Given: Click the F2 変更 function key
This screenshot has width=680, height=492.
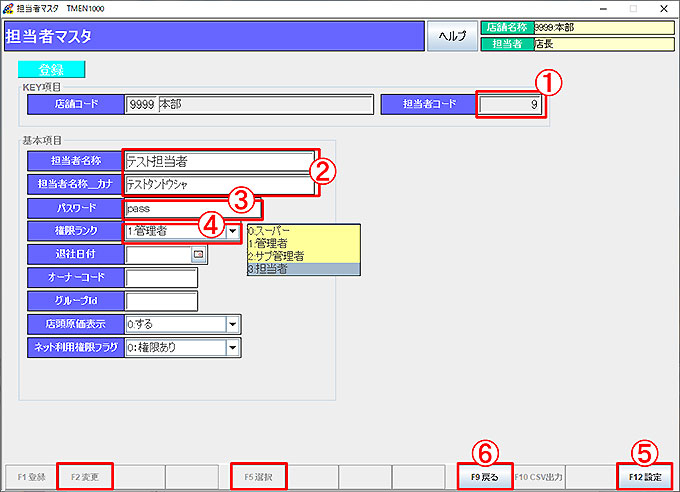Looking at the screenshot, I should coord(84,478).
